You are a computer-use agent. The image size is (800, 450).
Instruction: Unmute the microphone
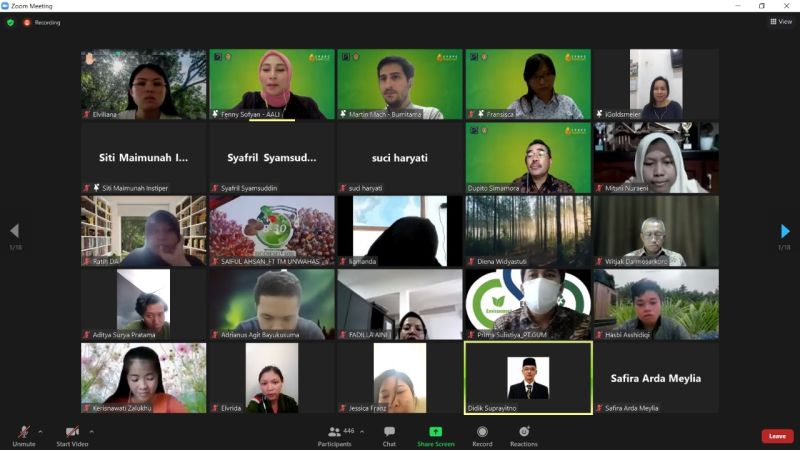coord(23,434)
